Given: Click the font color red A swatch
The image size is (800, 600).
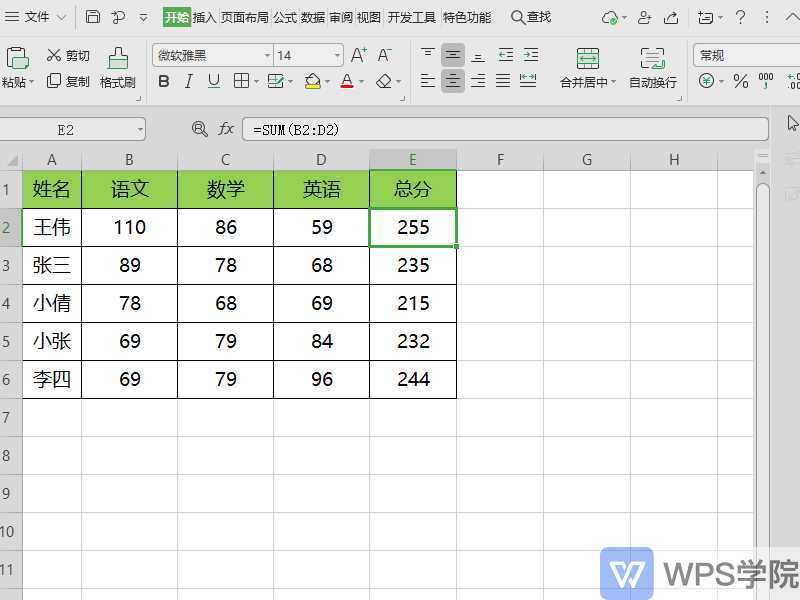Looking at the screenshot, I should click(346, 81).
